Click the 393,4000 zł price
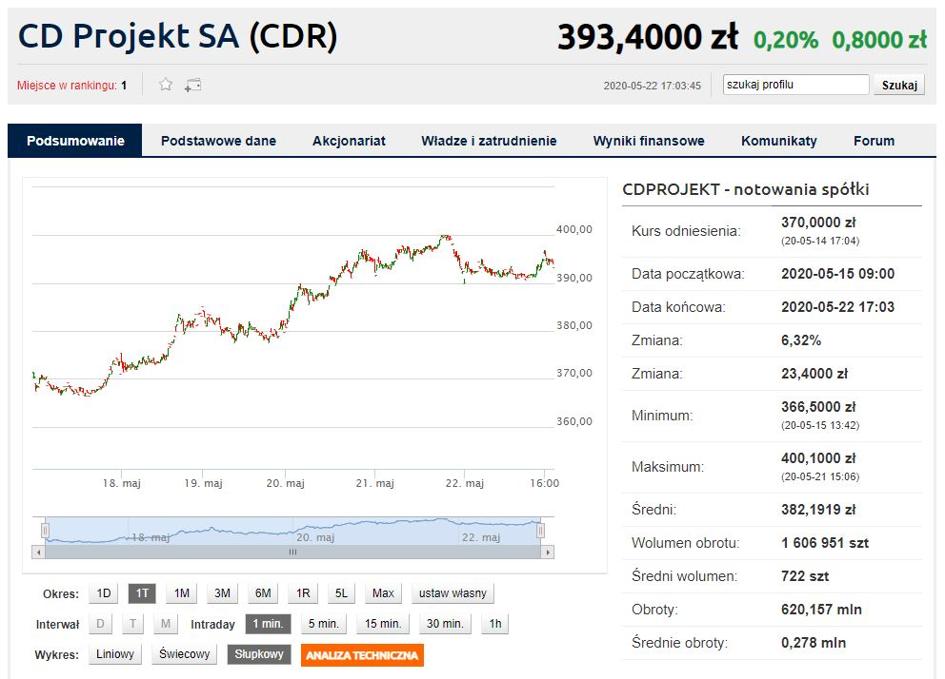Image resolution: width=945 pixels, height=679 pixels. click(x=647, y=37)
